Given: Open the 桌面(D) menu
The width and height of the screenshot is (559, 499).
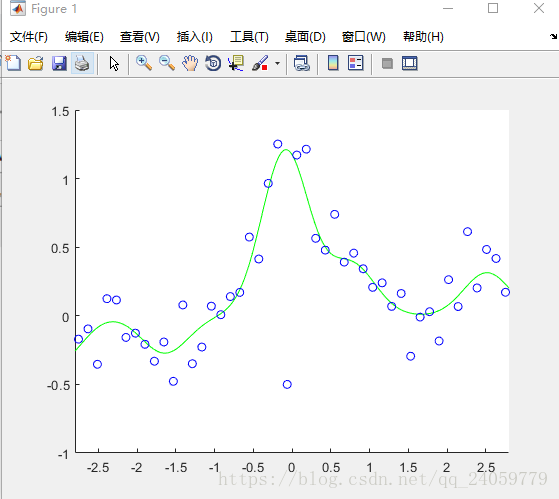Looking at the screenshot, I should pos(305,37).
